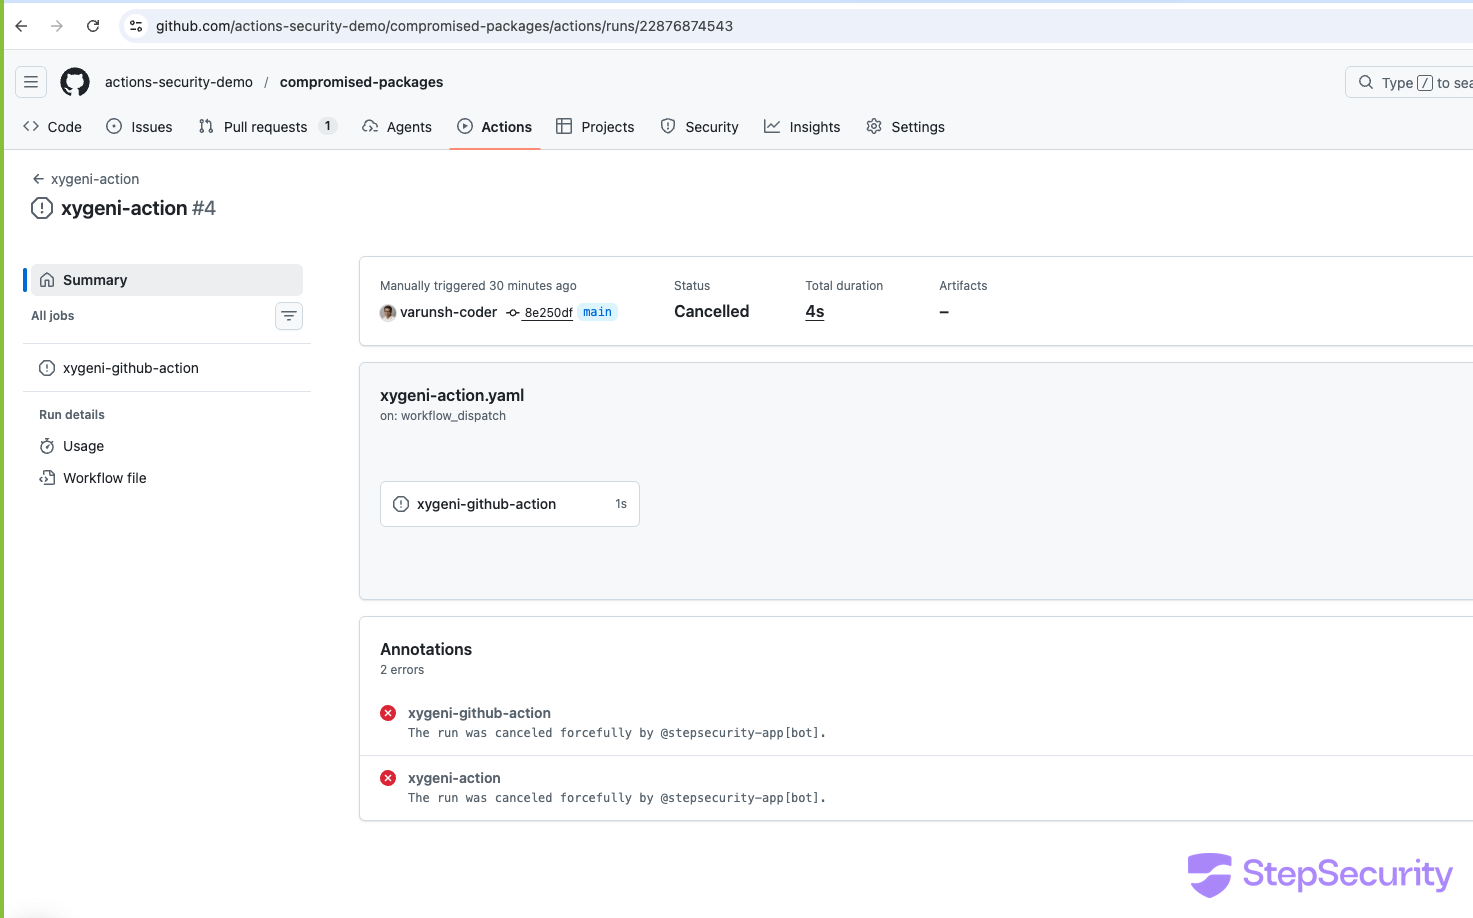The image size is (1473, 918).
Task: Switch to the Issues tab
Action: pyautogui.click(x=139, y=127)
